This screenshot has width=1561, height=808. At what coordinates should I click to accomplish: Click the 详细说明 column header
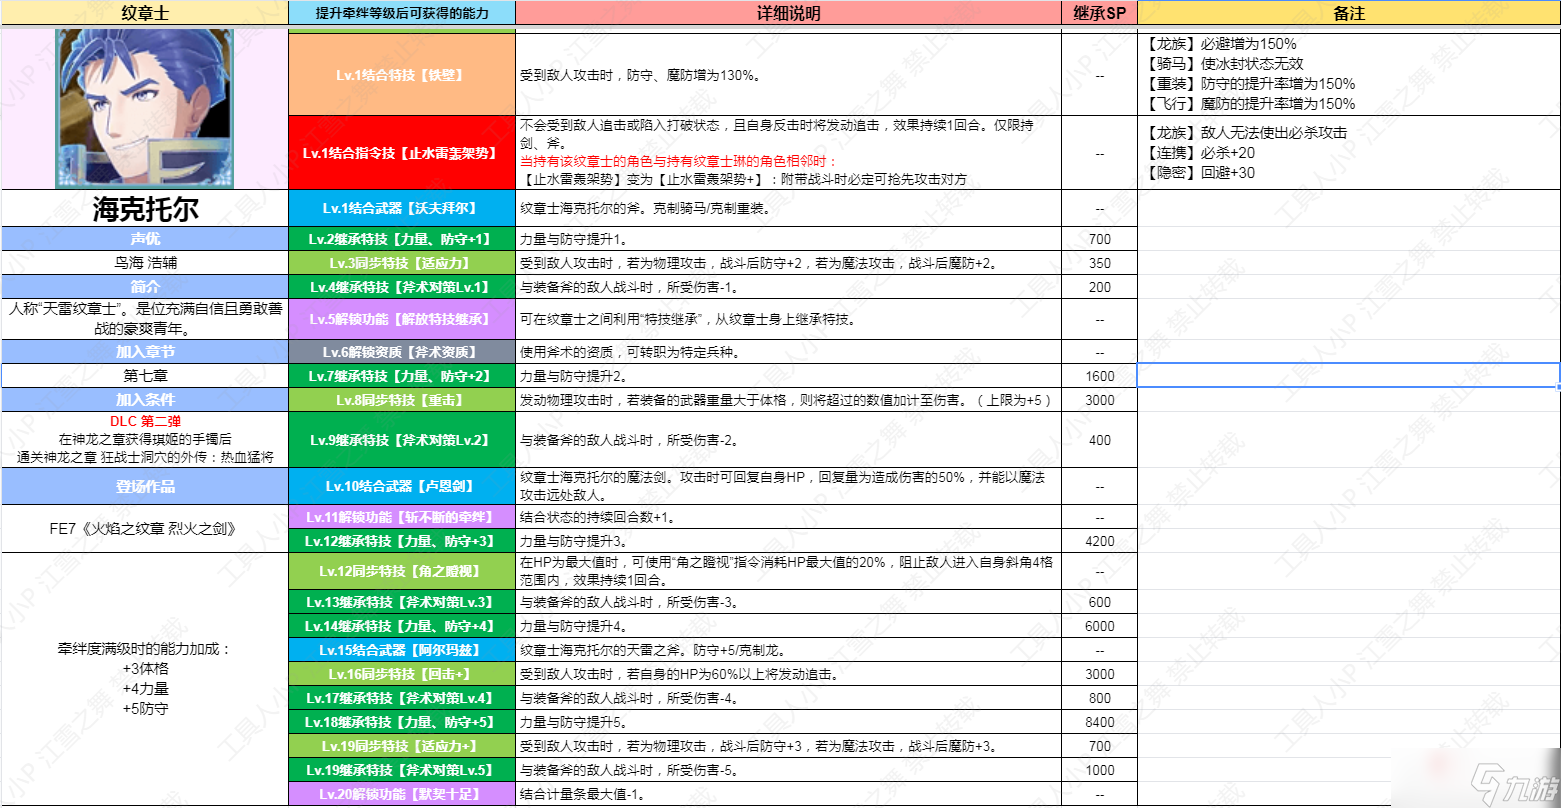click(788, 13)
